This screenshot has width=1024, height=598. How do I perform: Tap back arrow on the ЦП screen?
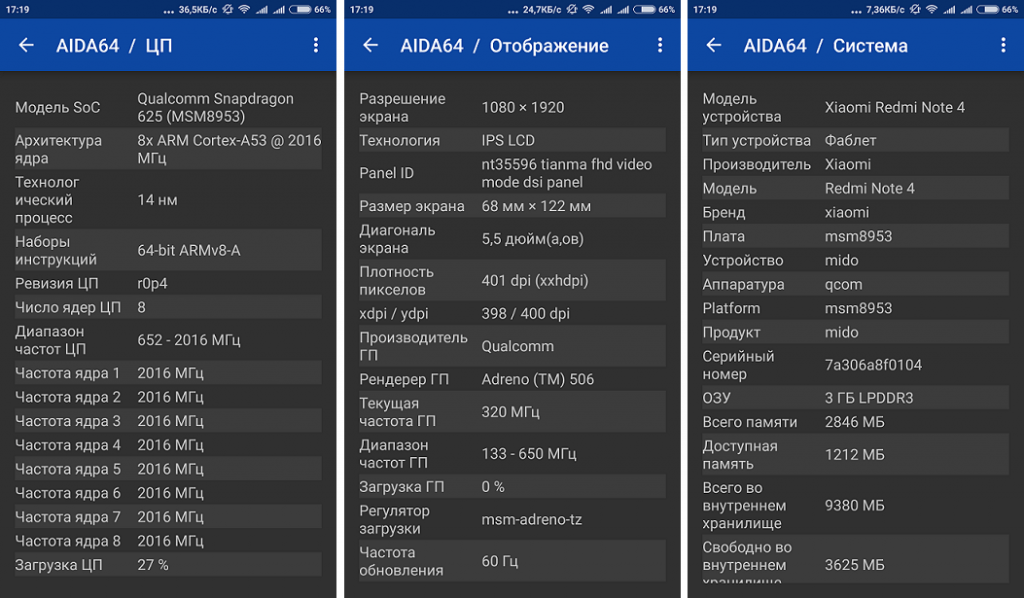click(26, 45)
